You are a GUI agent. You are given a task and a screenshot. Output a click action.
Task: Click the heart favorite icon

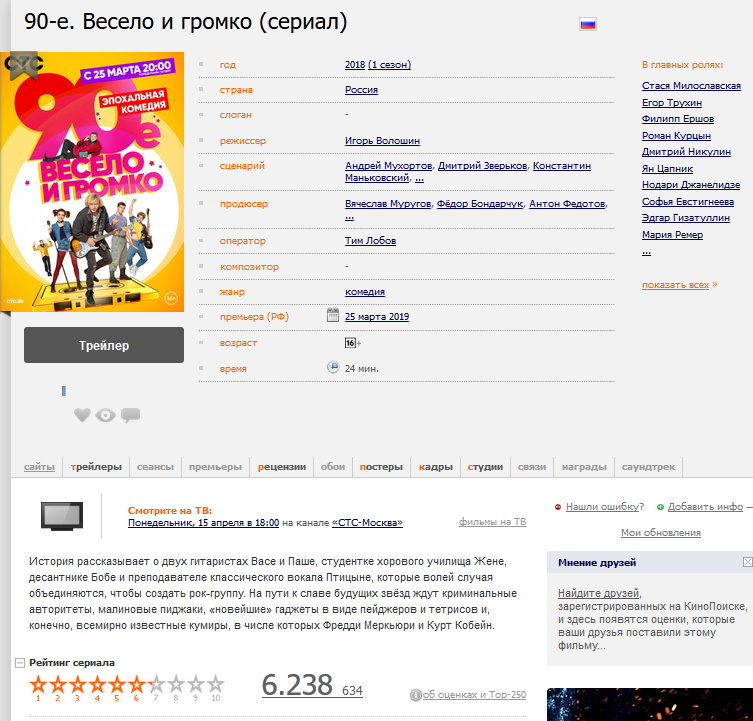(82, 415)
